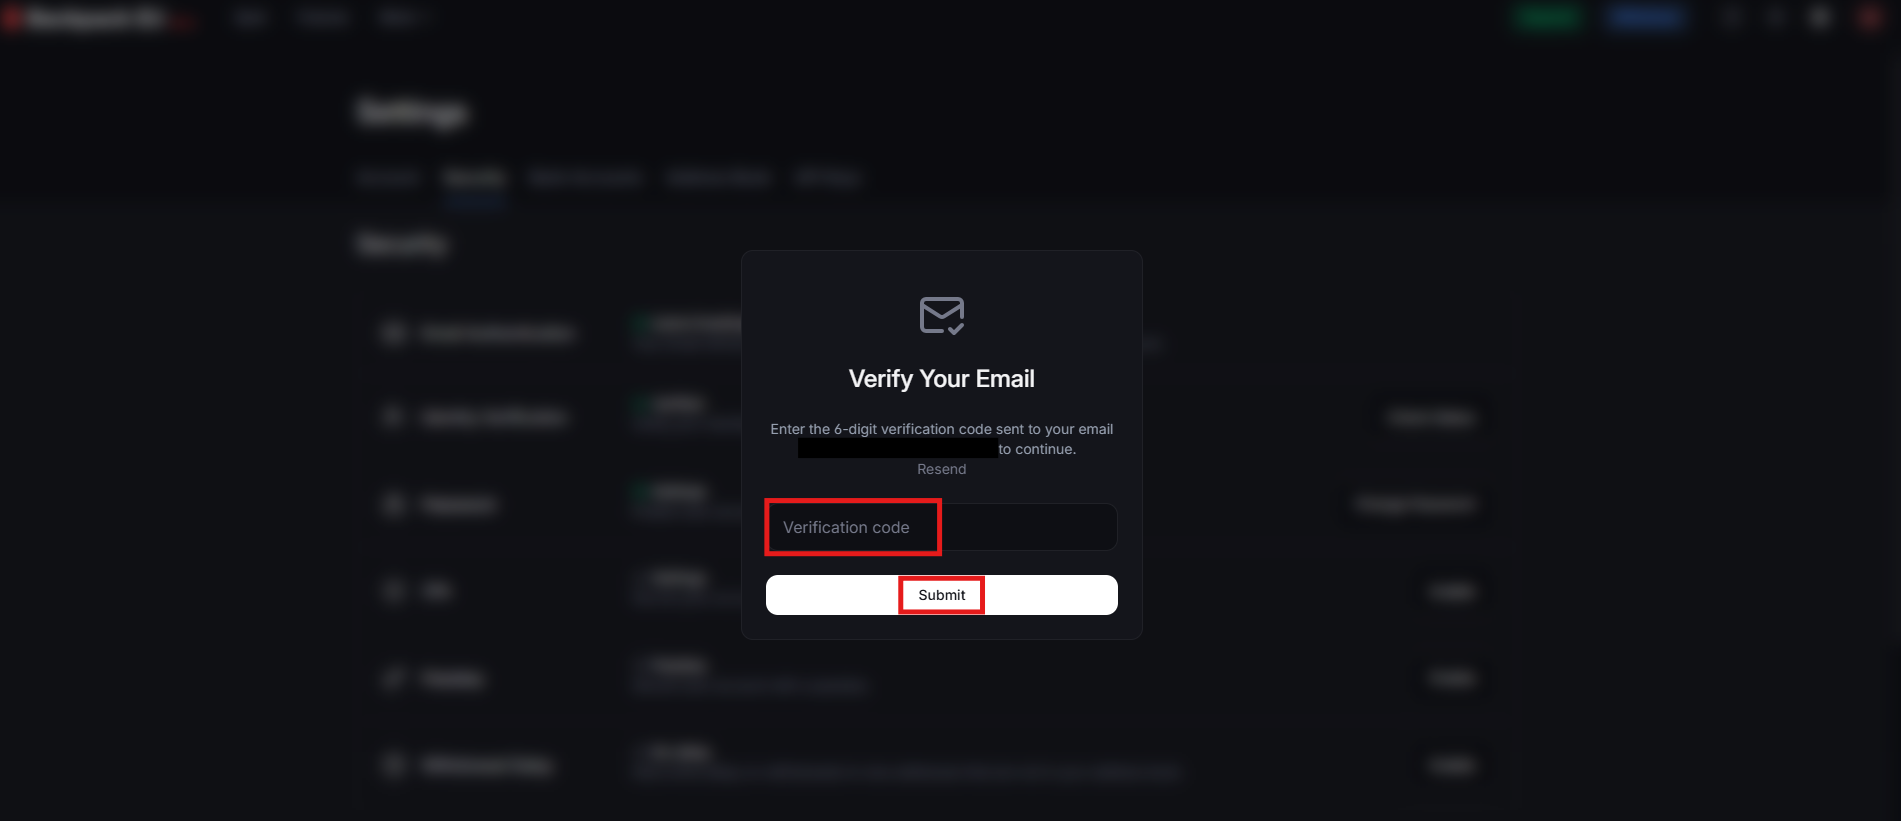The width and height of the screenshot is (1901, 821).
Task: Focus the Verification code input field
Action: pos(941,527)
